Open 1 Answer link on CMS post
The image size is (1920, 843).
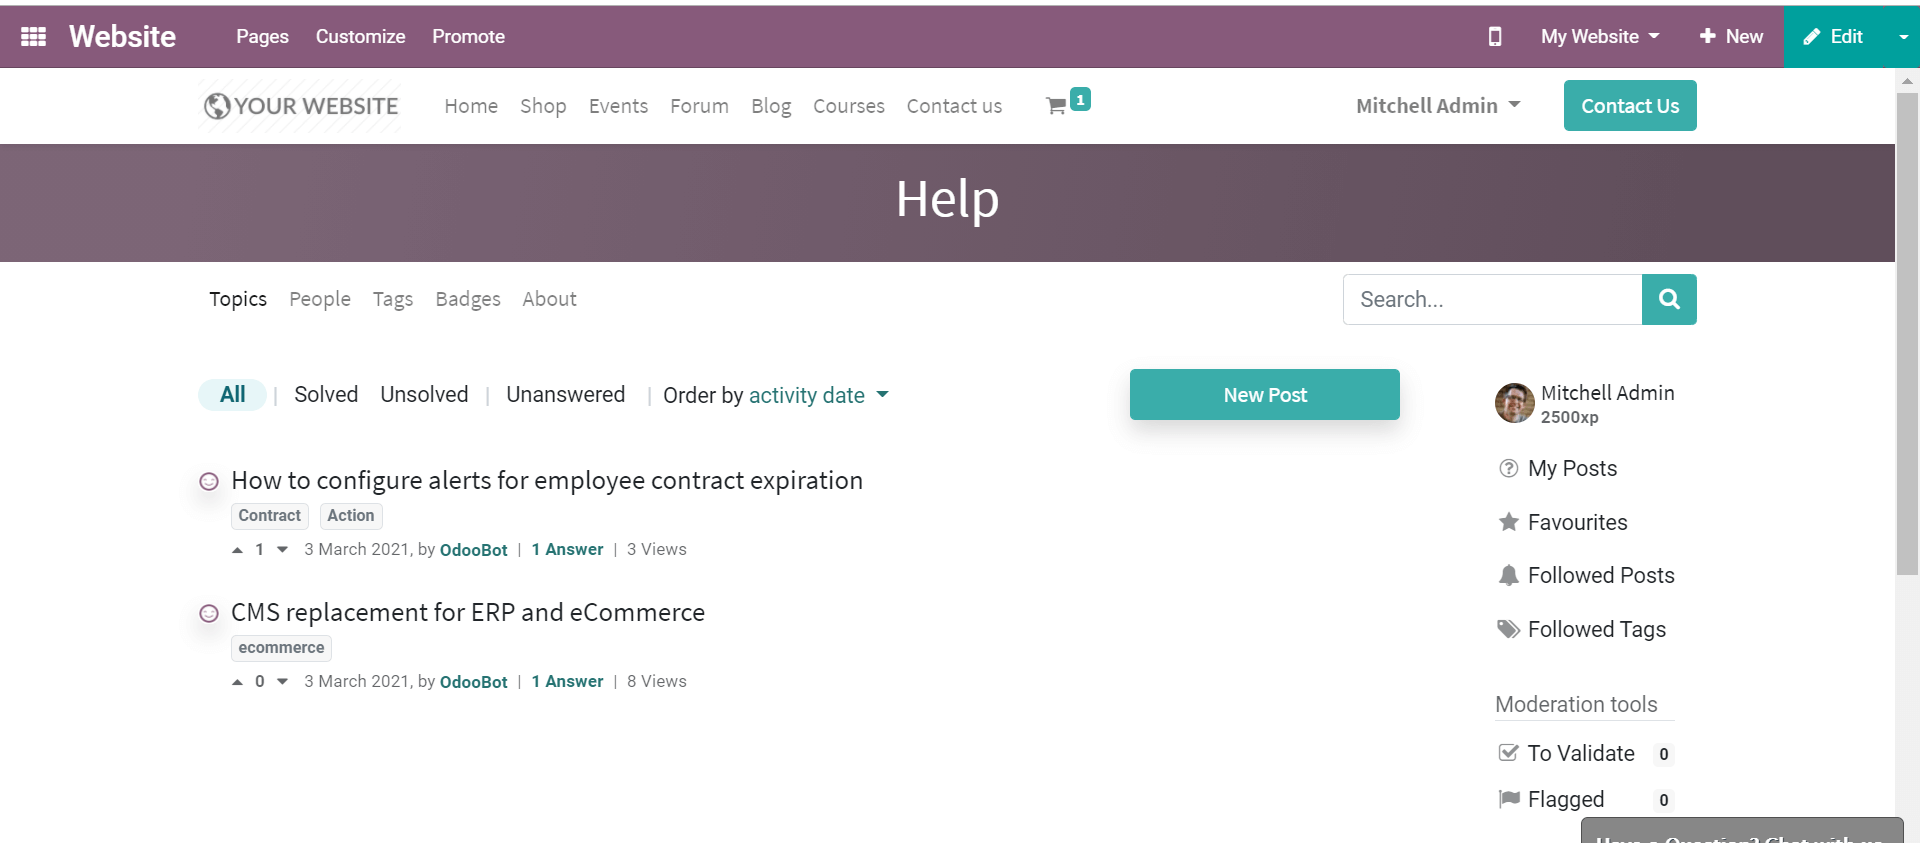[567, 682]
